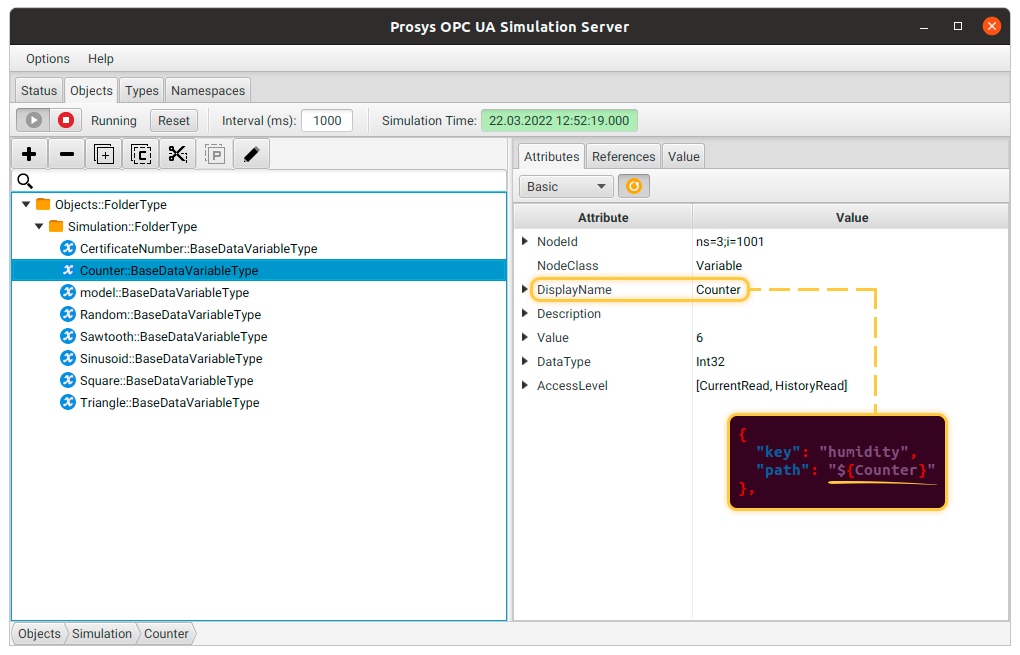
Task: Click the Interval (ms) input field
Action: 327,120
